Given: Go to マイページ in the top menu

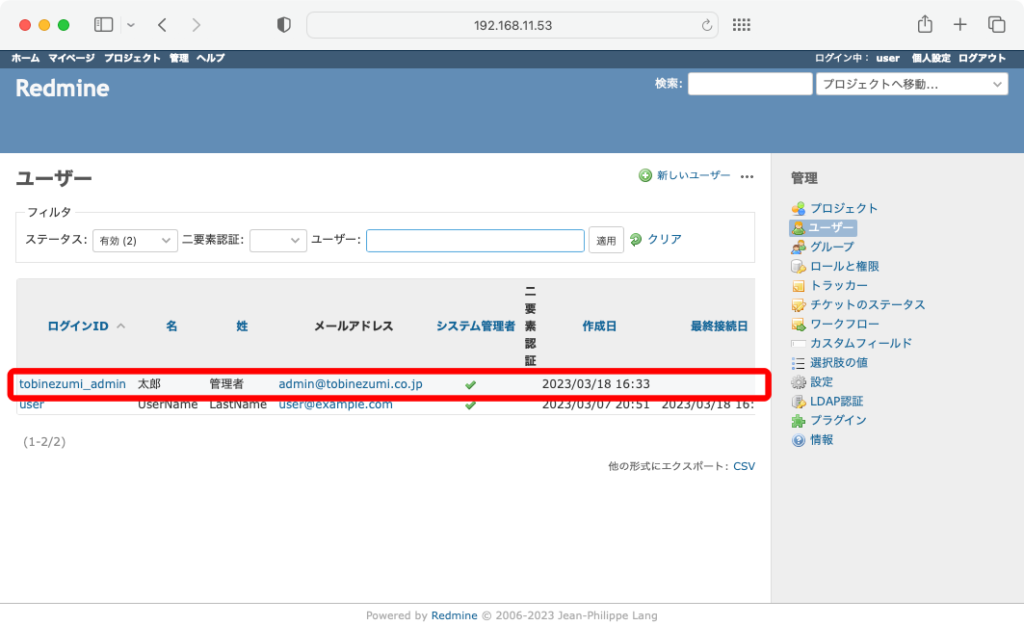Looking at the screenshot, I should [x=71, y=58].
